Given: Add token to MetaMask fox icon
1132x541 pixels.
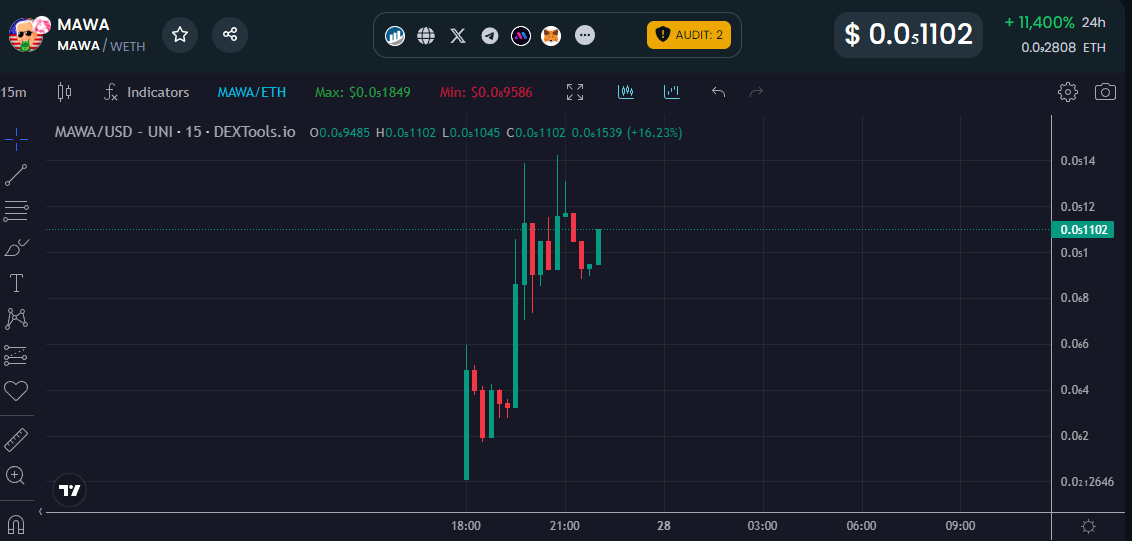Looking at the screenshot, I should [x=552, y=35].
